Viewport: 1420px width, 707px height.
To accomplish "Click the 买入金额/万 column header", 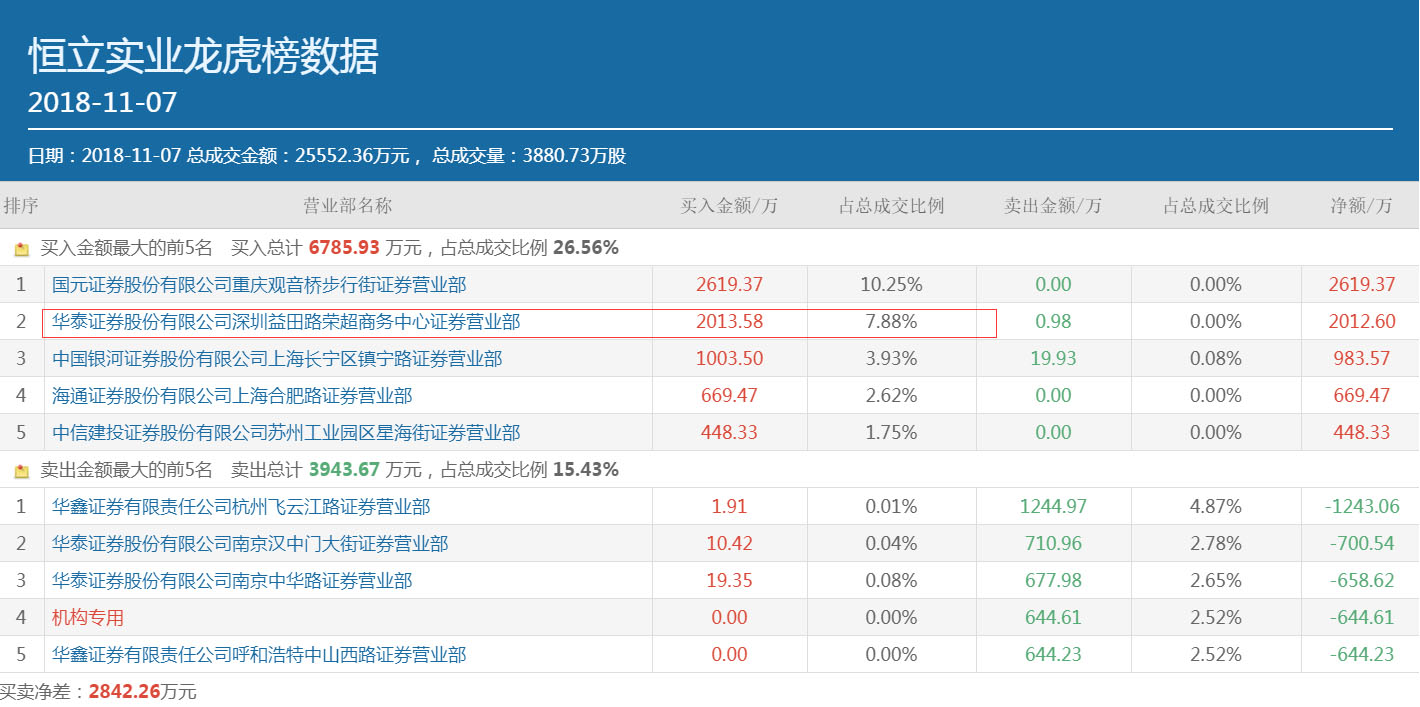I will (729, 206).
